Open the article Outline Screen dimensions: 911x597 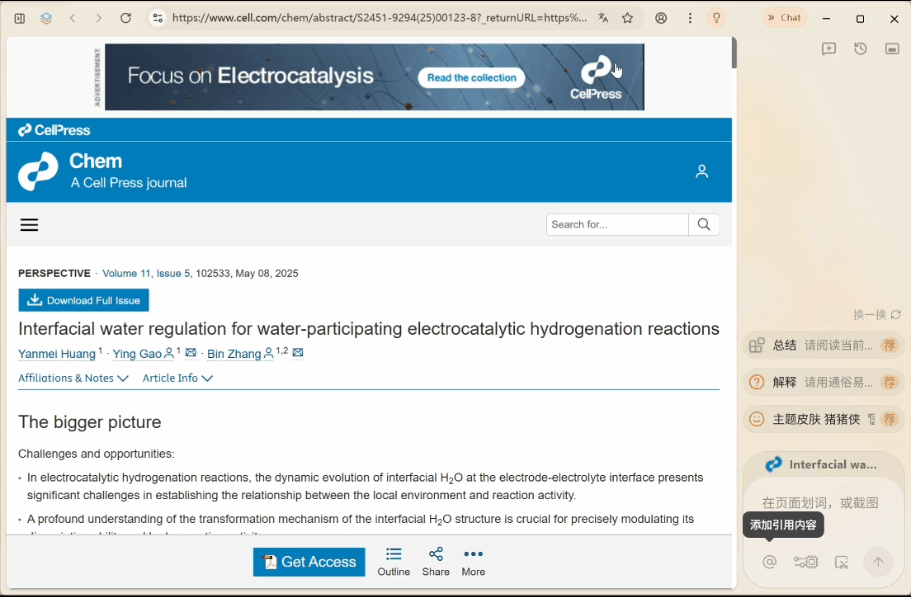393,562
